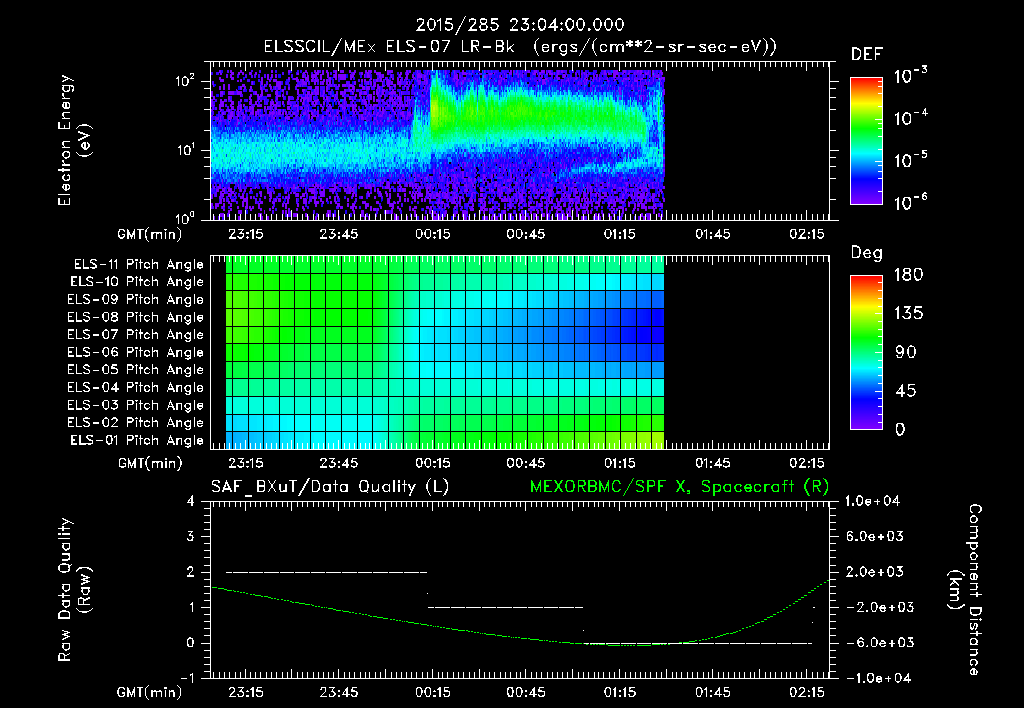Screen dimensions: 1024x708
Task: Click the data quality line at level 1
Action: [505, 607]
